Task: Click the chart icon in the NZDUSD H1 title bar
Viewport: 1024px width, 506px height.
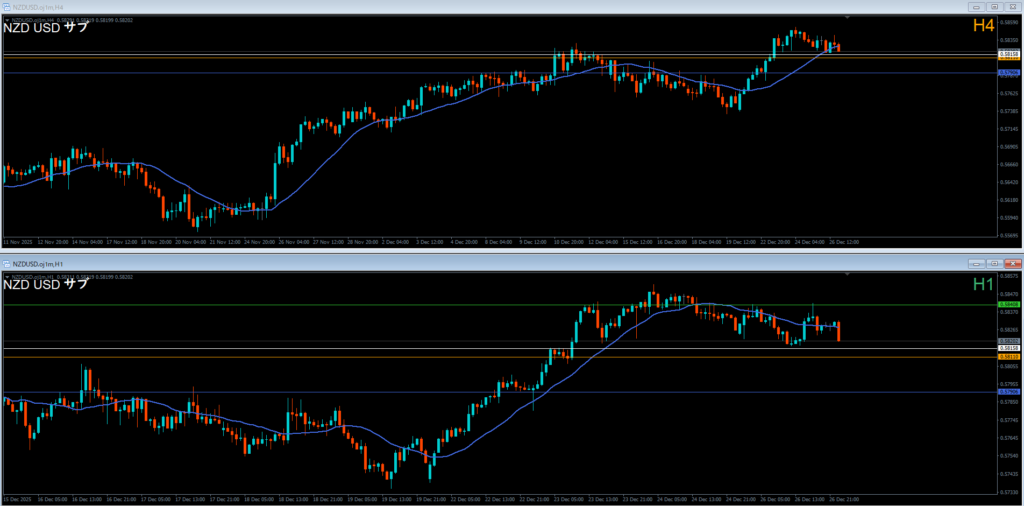Action: (6, 263)
